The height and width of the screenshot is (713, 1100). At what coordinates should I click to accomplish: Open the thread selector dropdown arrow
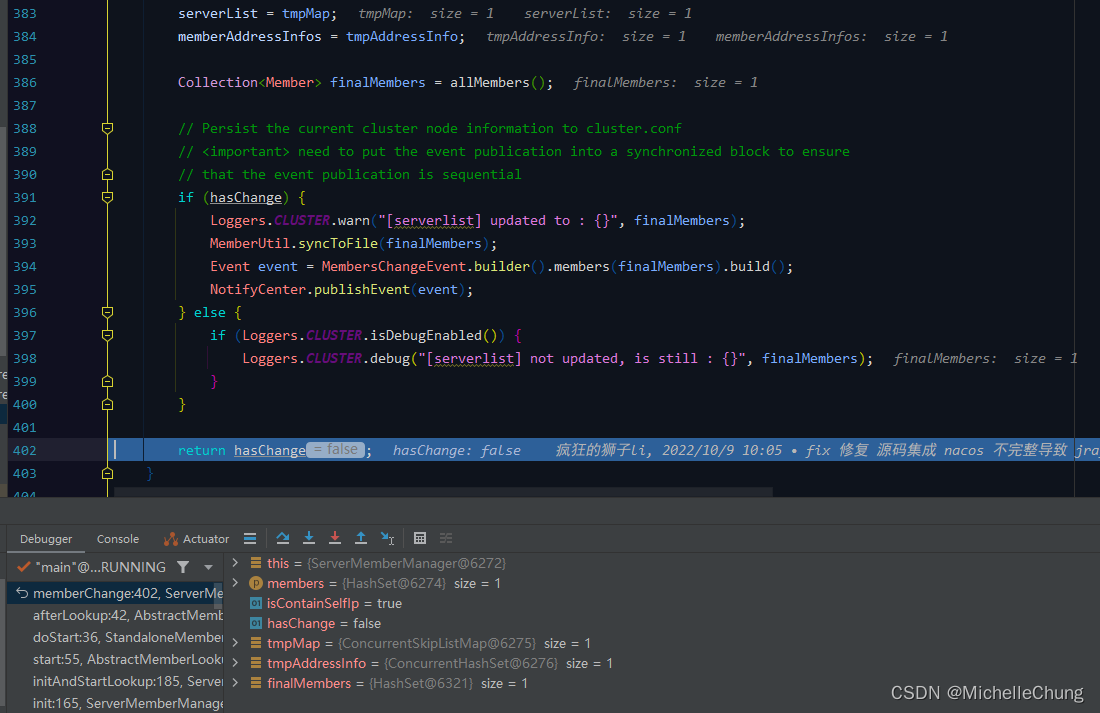[208, 567]
